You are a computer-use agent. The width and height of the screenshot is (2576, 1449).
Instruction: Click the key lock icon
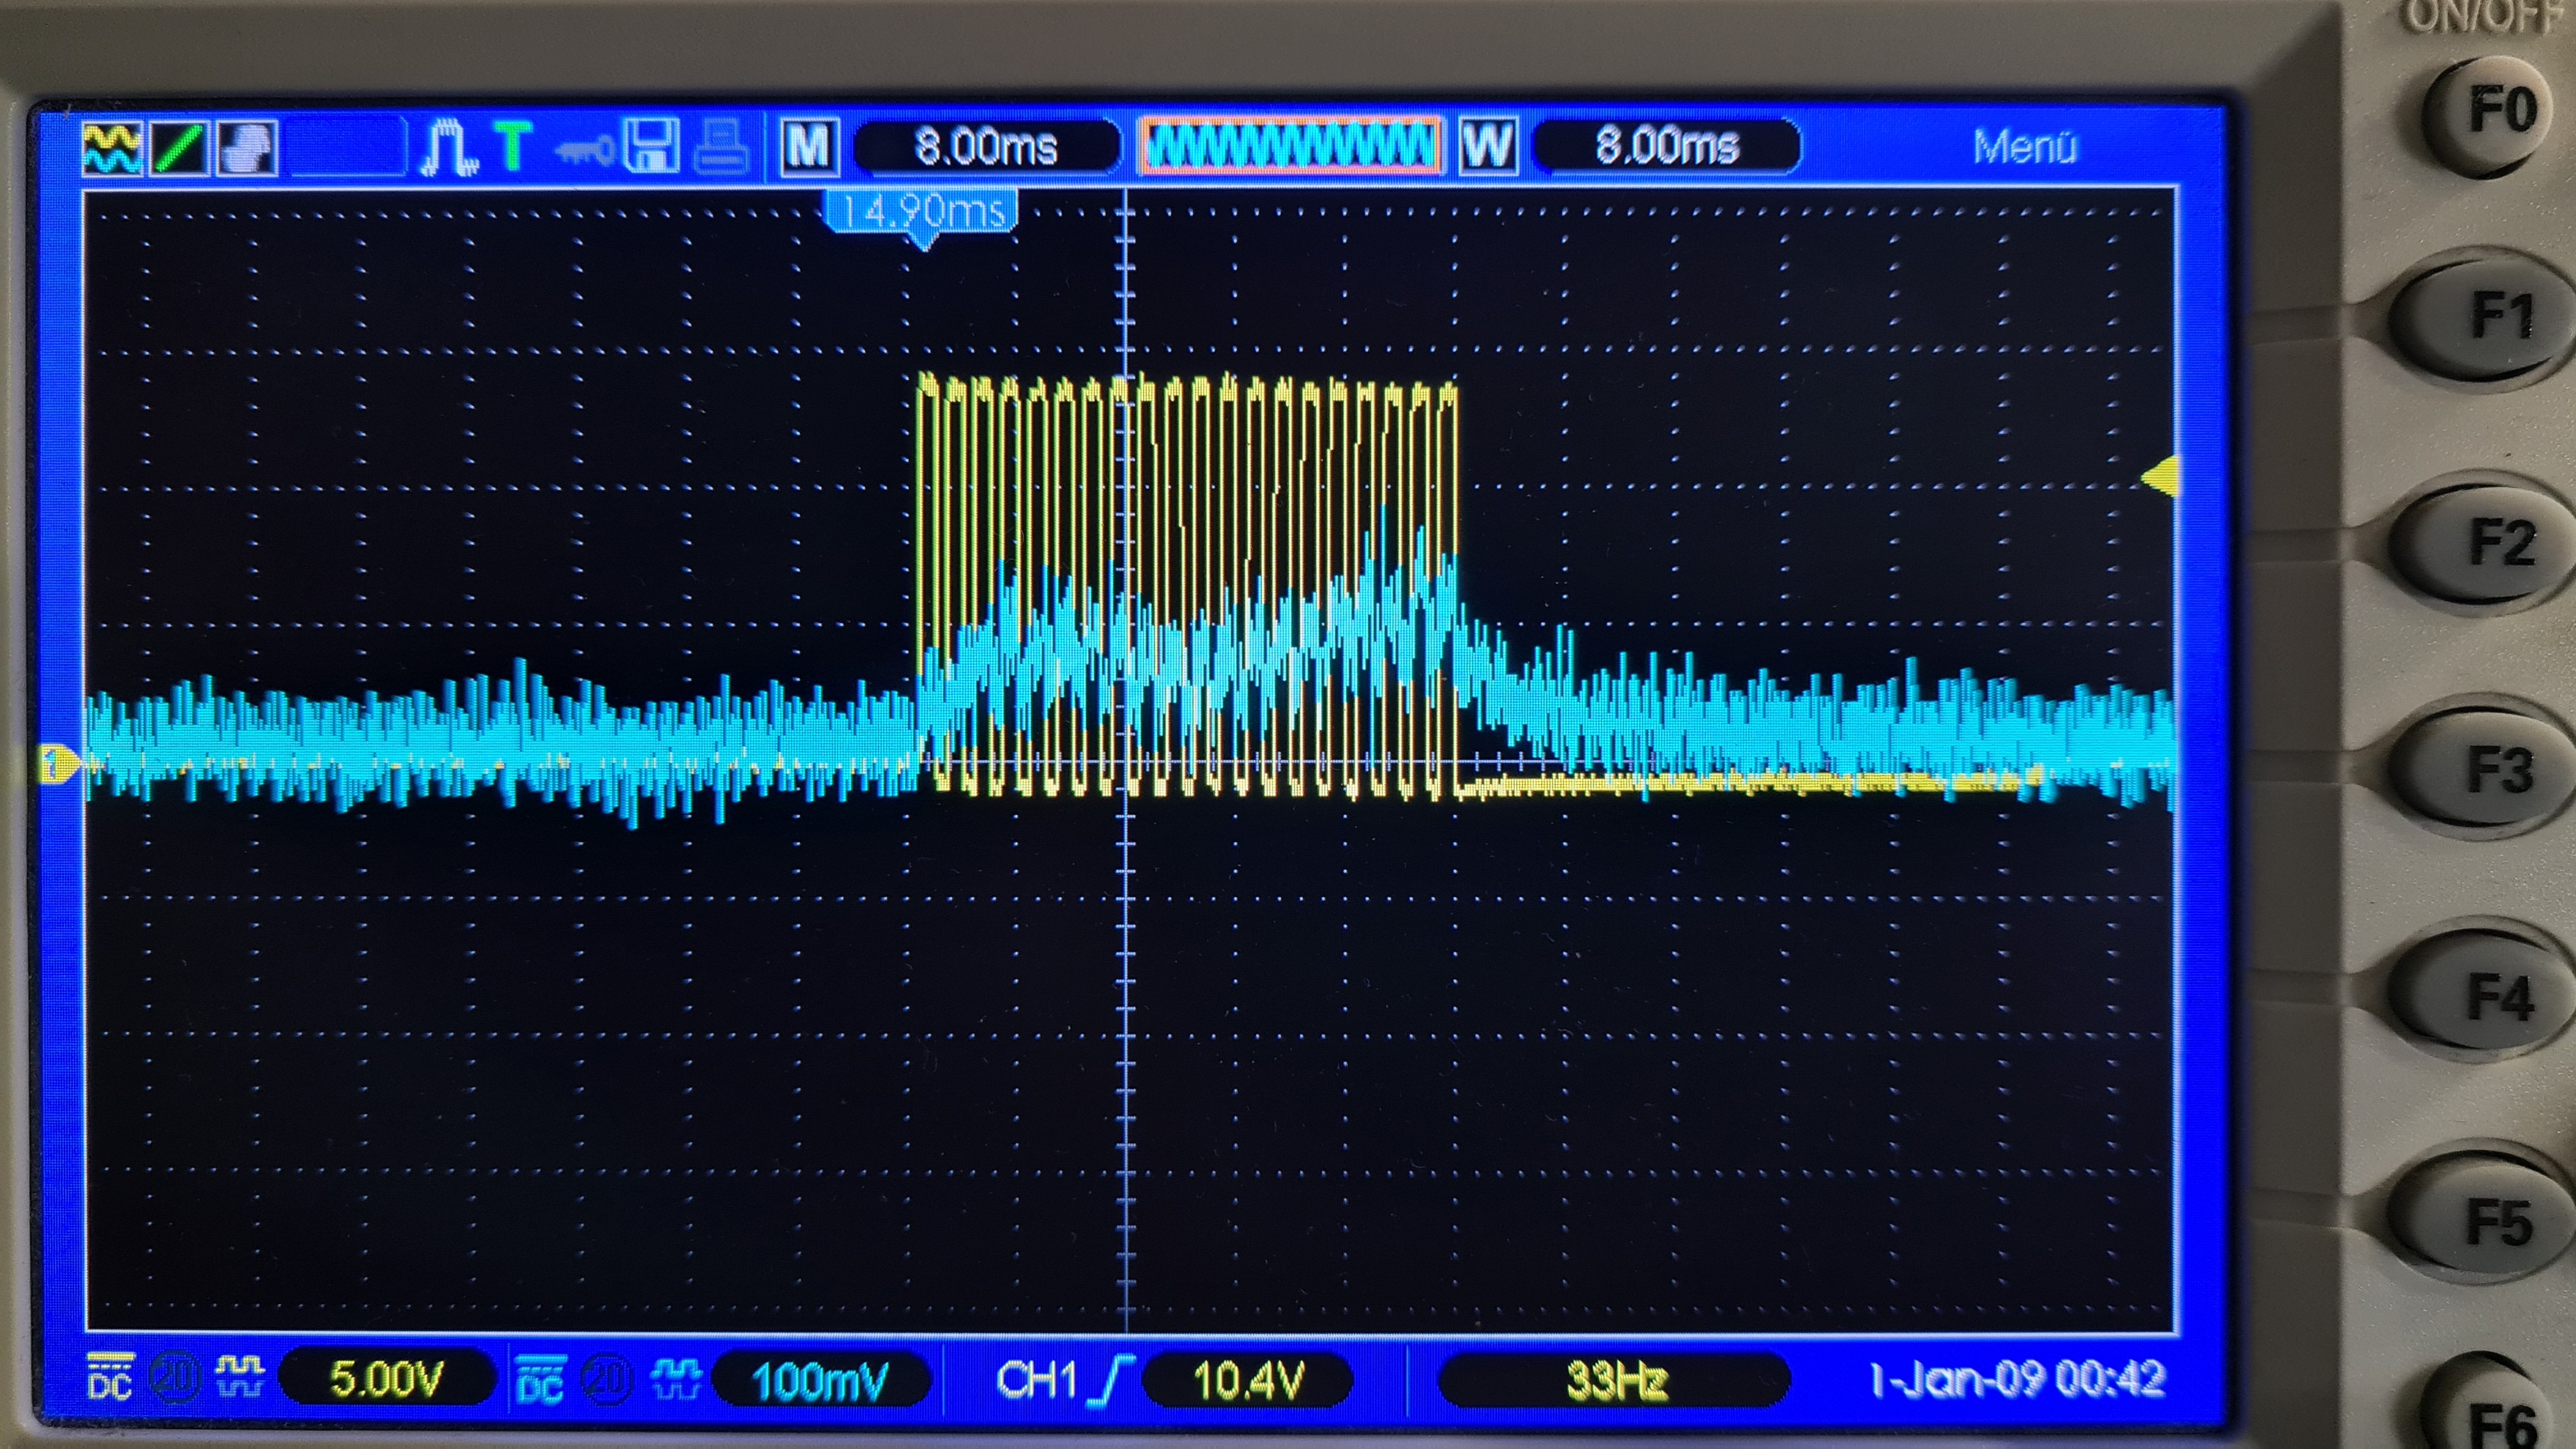point(585,151)
